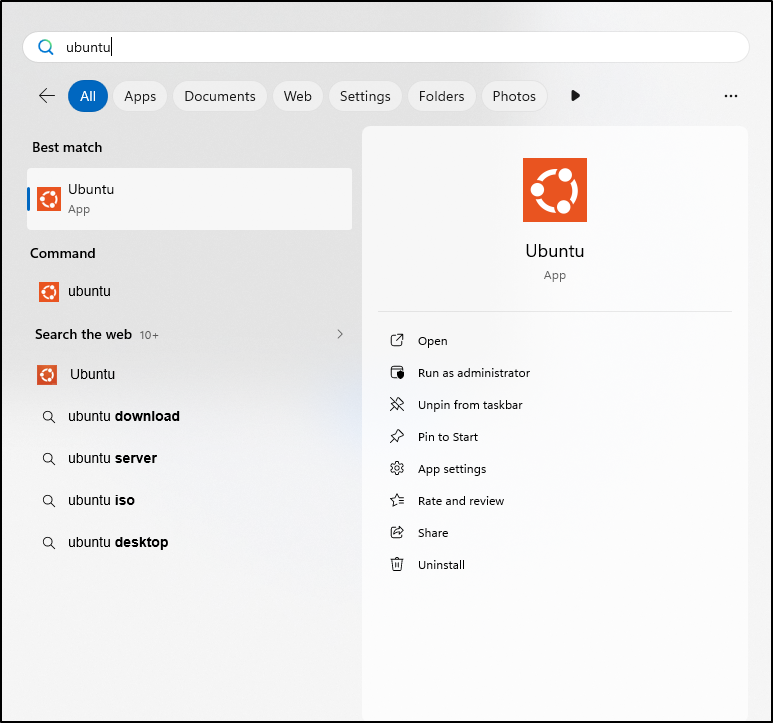
Task: Select the All filter tab
Action: (88, 96)
